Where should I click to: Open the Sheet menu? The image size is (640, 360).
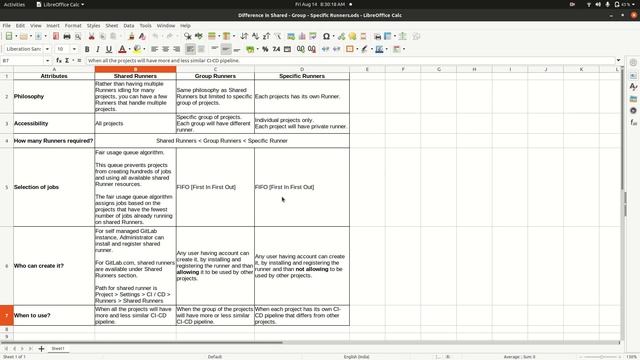(112, 25)
